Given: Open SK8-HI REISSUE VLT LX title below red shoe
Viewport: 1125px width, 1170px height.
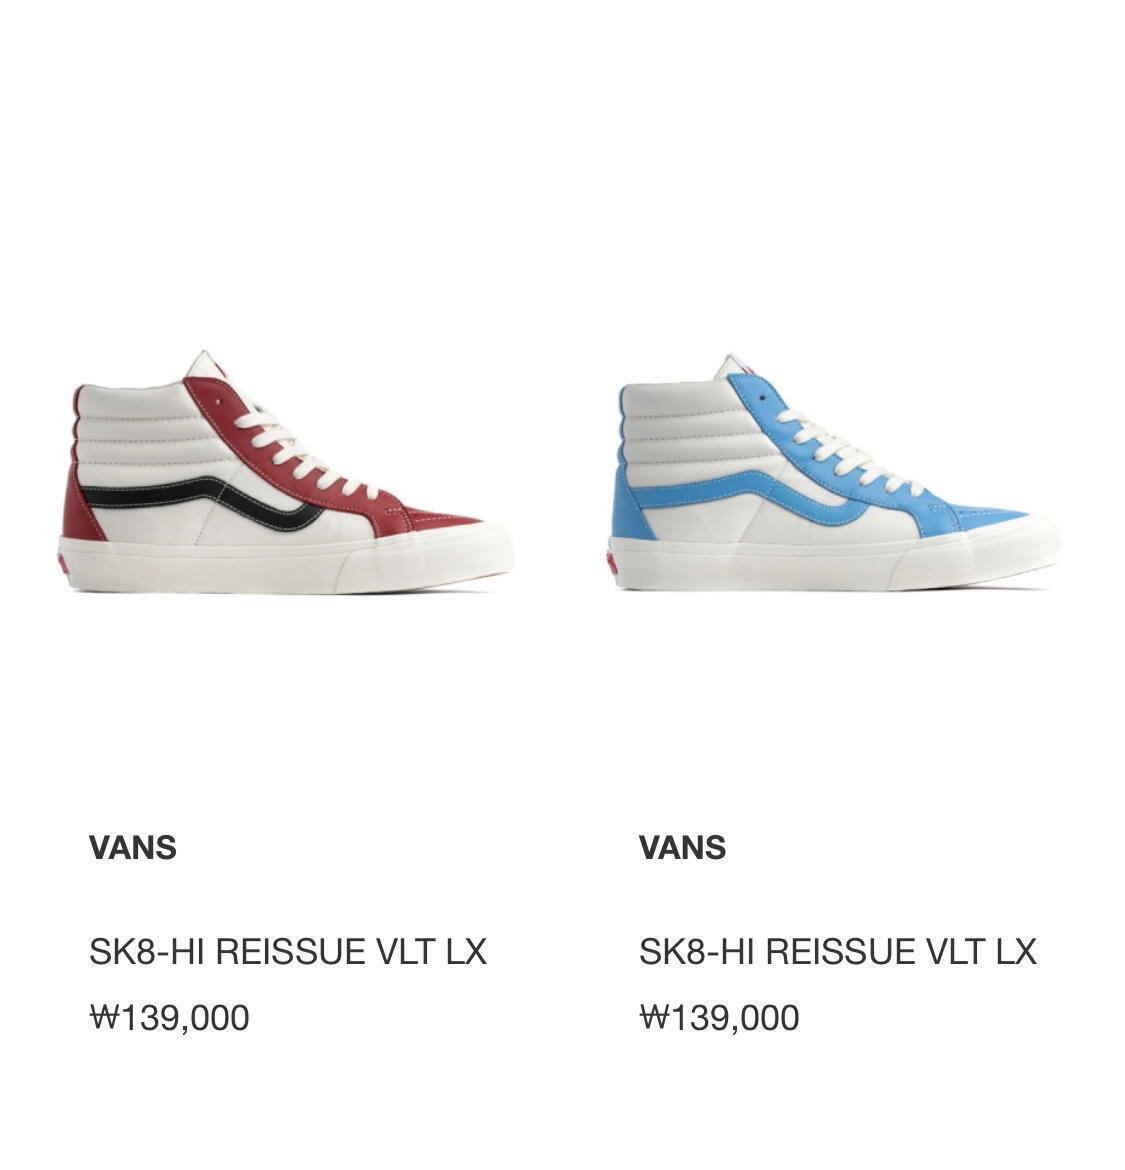Looking at the screenshot, I should [x=288, y=951].
